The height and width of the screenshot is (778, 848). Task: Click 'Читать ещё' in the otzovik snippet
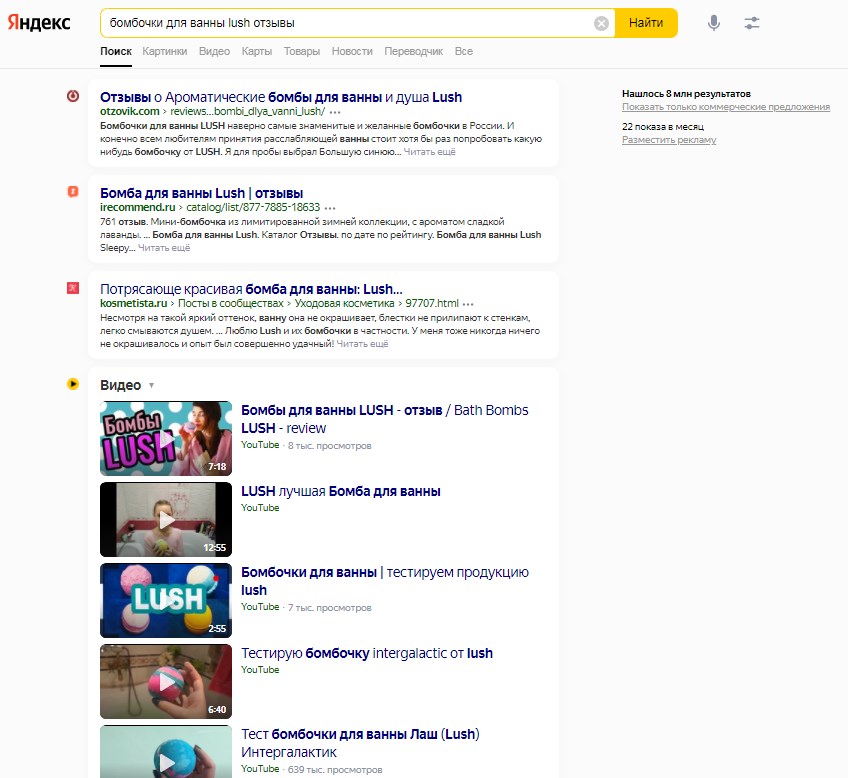(429, 152)
